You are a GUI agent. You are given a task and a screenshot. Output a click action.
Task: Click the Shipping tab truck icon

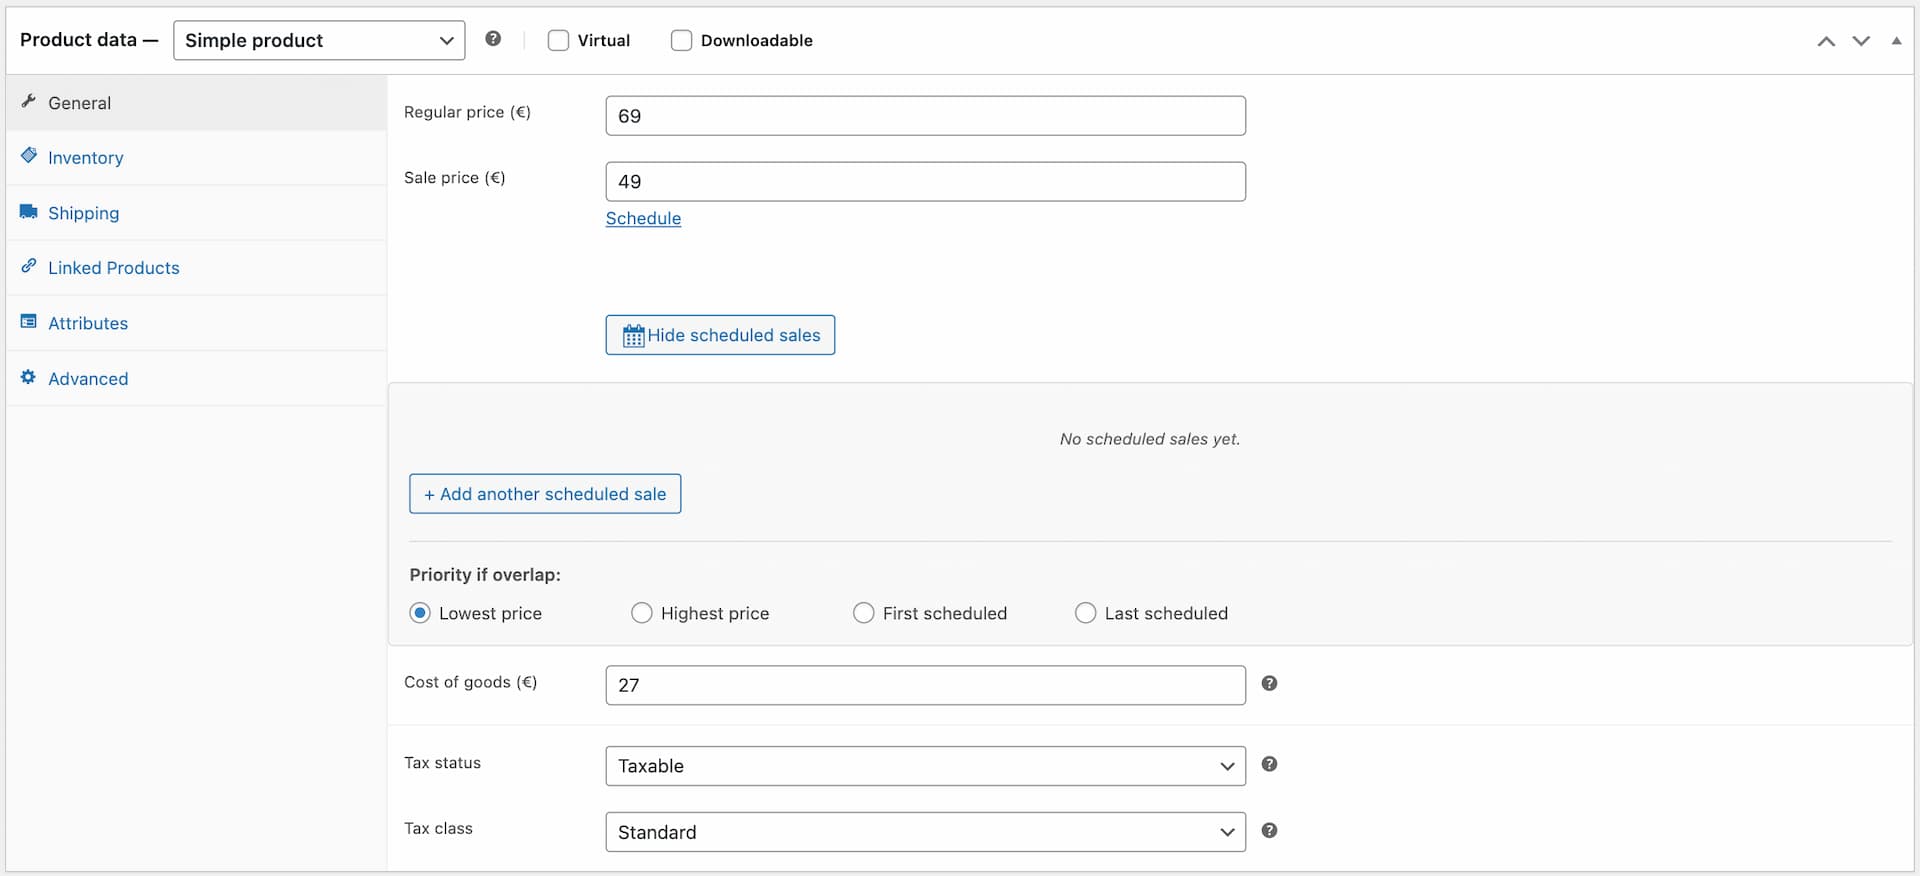[29, 212]
